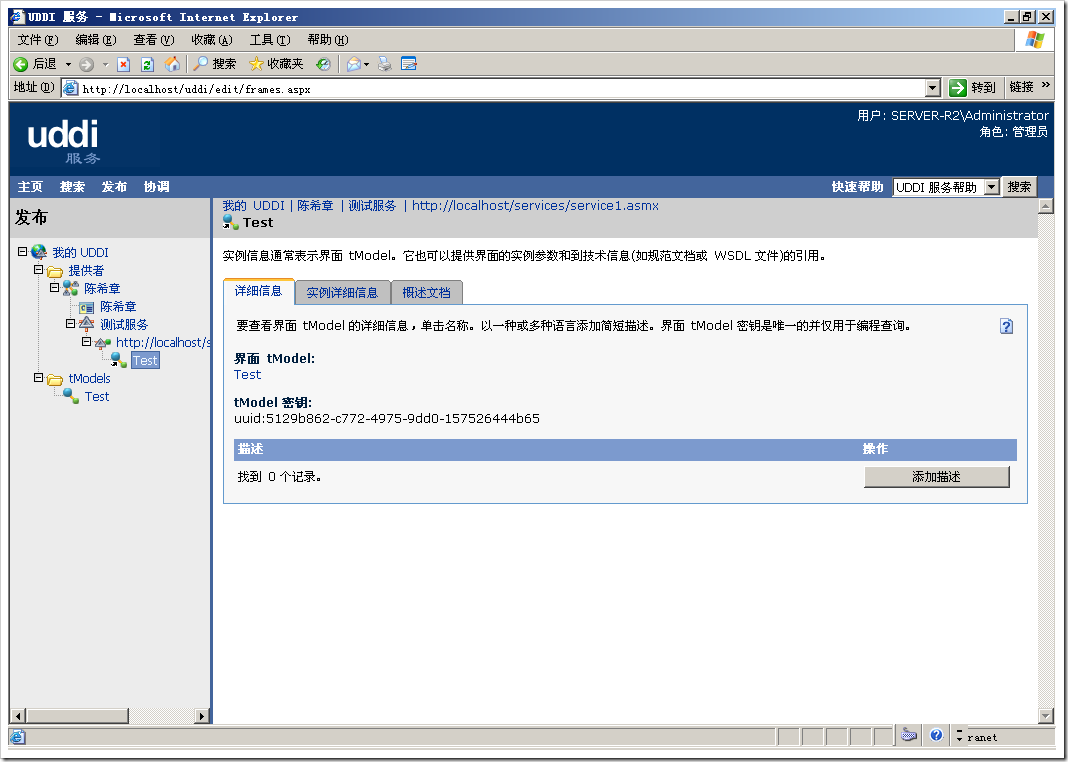
Task: Switch to the 详细信息 tab
Action: click(258, 291)
